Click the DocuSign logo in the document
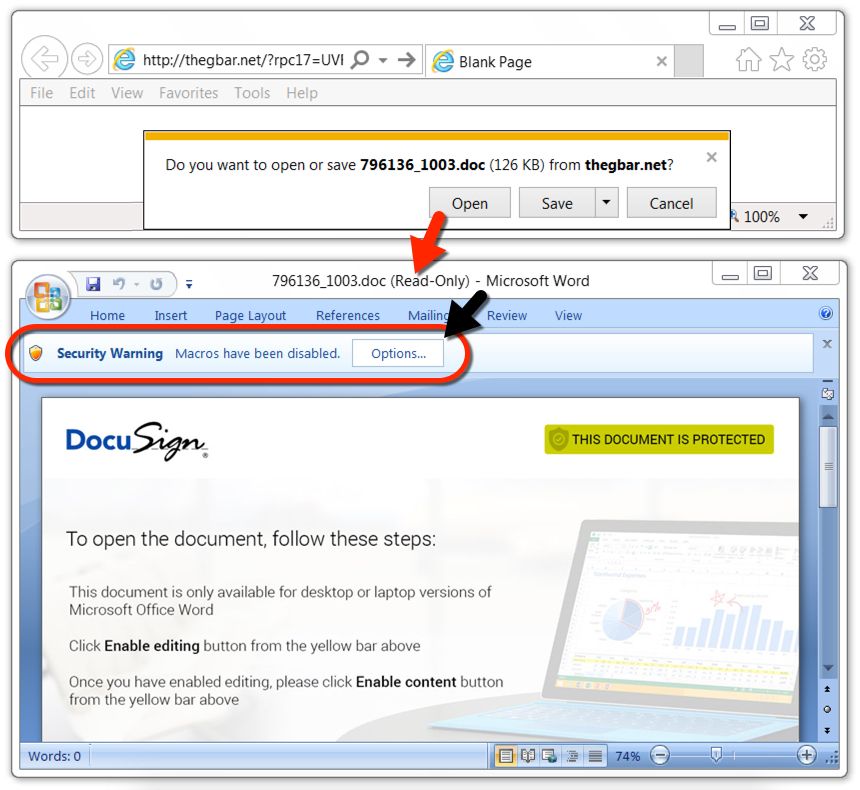 [137, 441]
